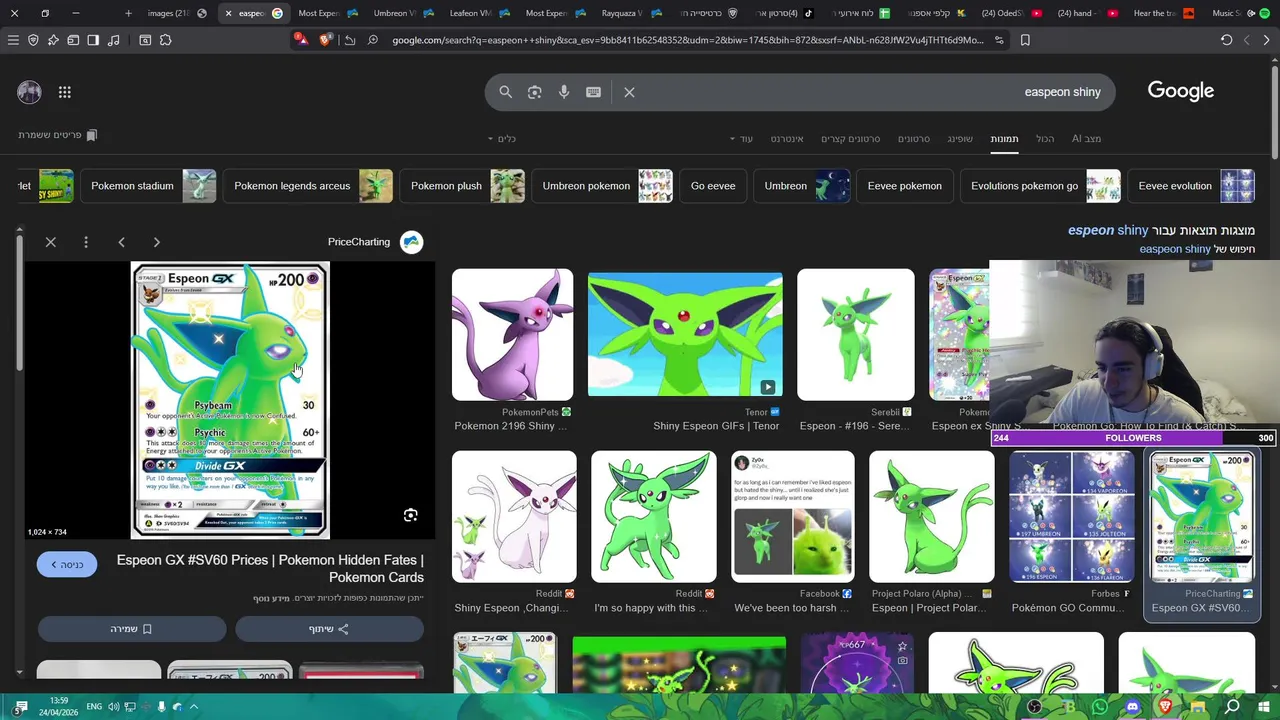The height and width of the screenshot is (720, 1280).
Task: Open Brave shields icon in toolbar
Action: [33, 40]
